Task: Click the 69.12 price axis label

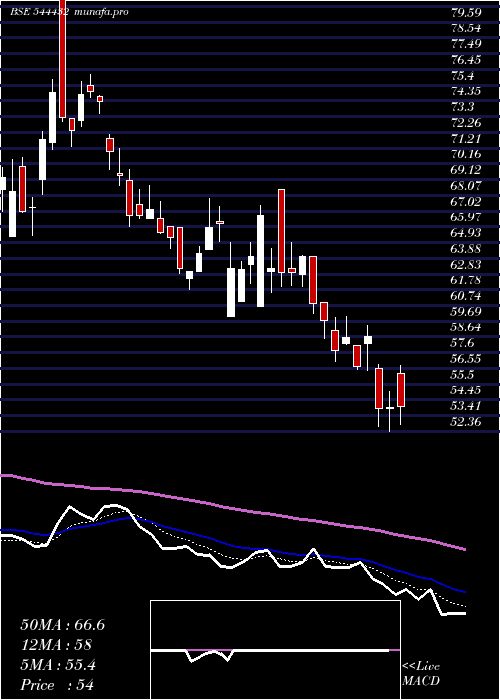Action: pyautogui.click(x=467, y=170)
